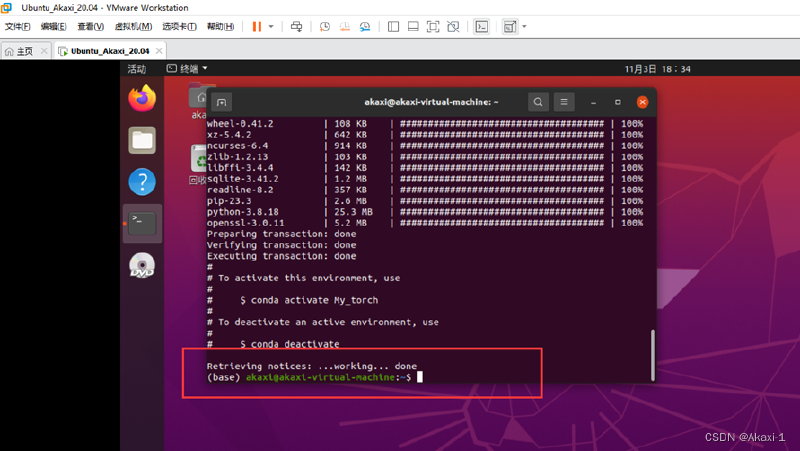Open the 虚拟机(M) menu
This screenshot has height=451, width=800.
pyautogui.click(x=133, y=27)
